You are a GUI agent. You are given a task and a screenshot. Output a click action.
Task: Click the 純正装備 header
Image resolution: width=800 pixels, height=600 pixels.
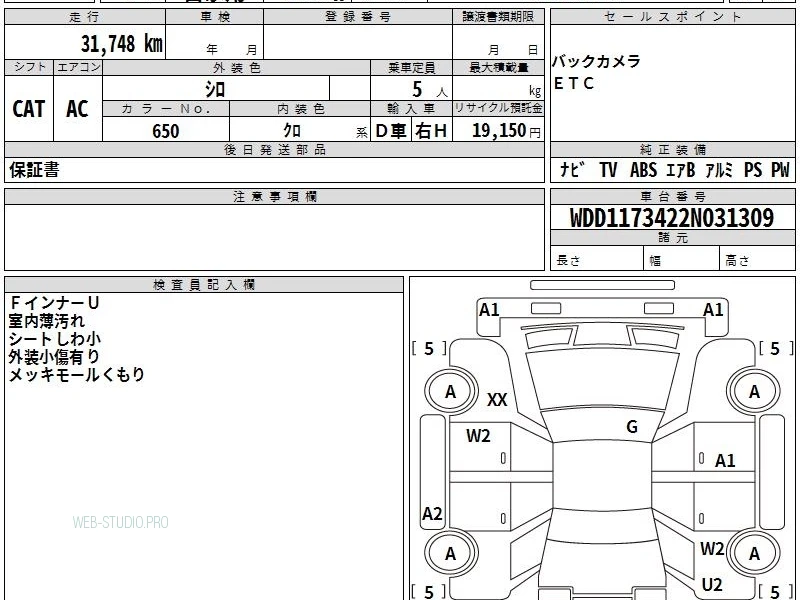pyautogui.click(x=672, y=149)
